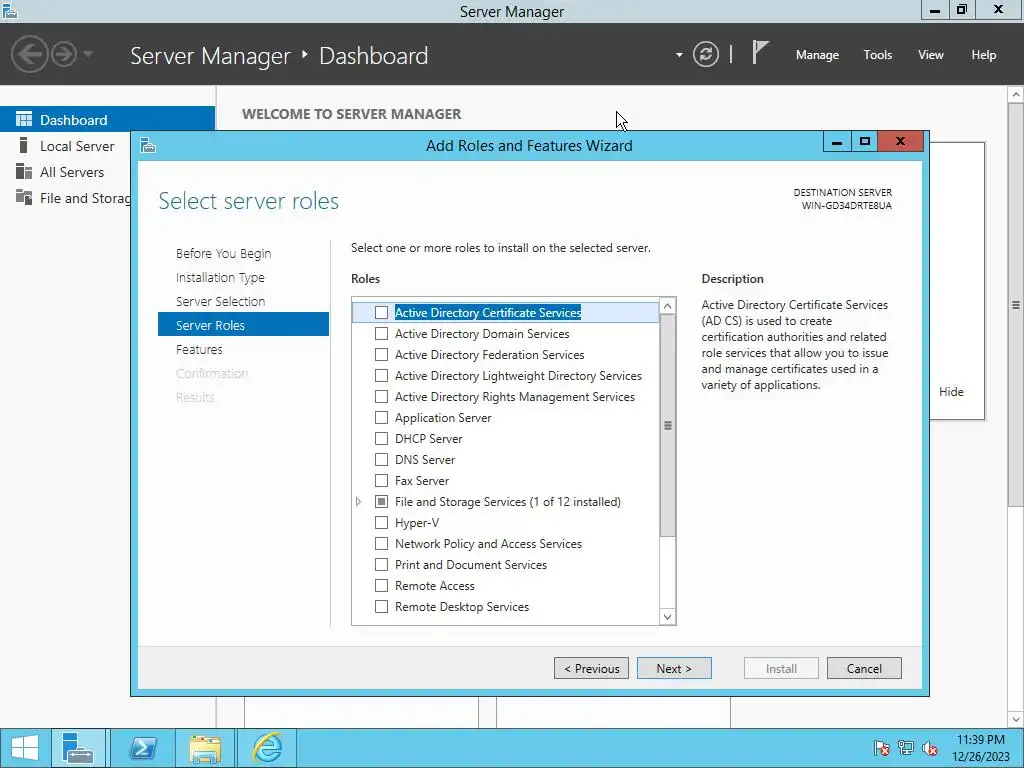
Task: Open the navigation history dropdown arrow
Action: [88, 54]
